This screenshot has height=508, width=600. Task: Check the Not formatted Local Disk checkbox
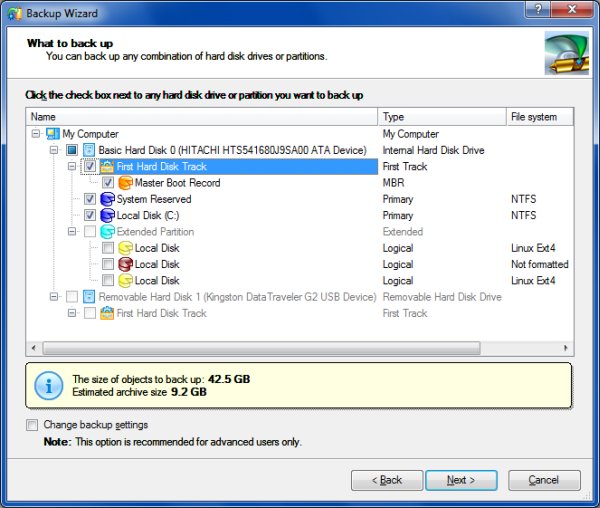pos(108,264)
